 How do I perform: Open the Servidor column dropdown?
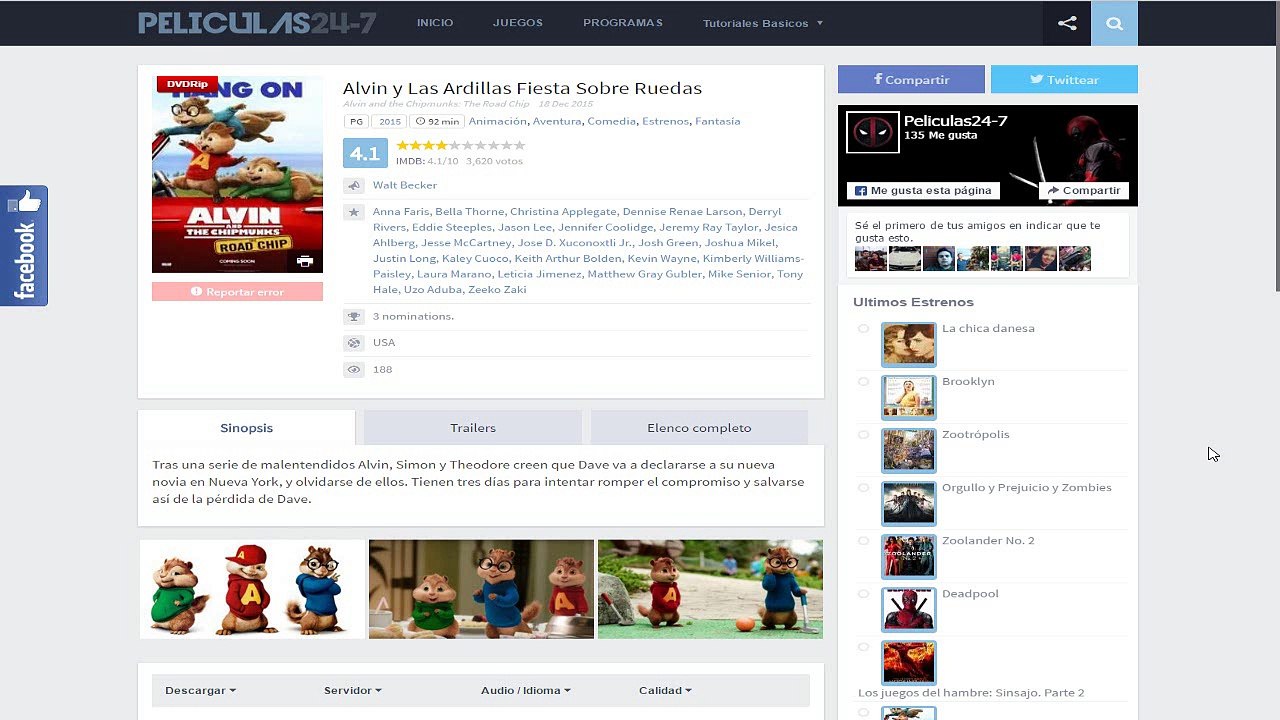(352, 690)
